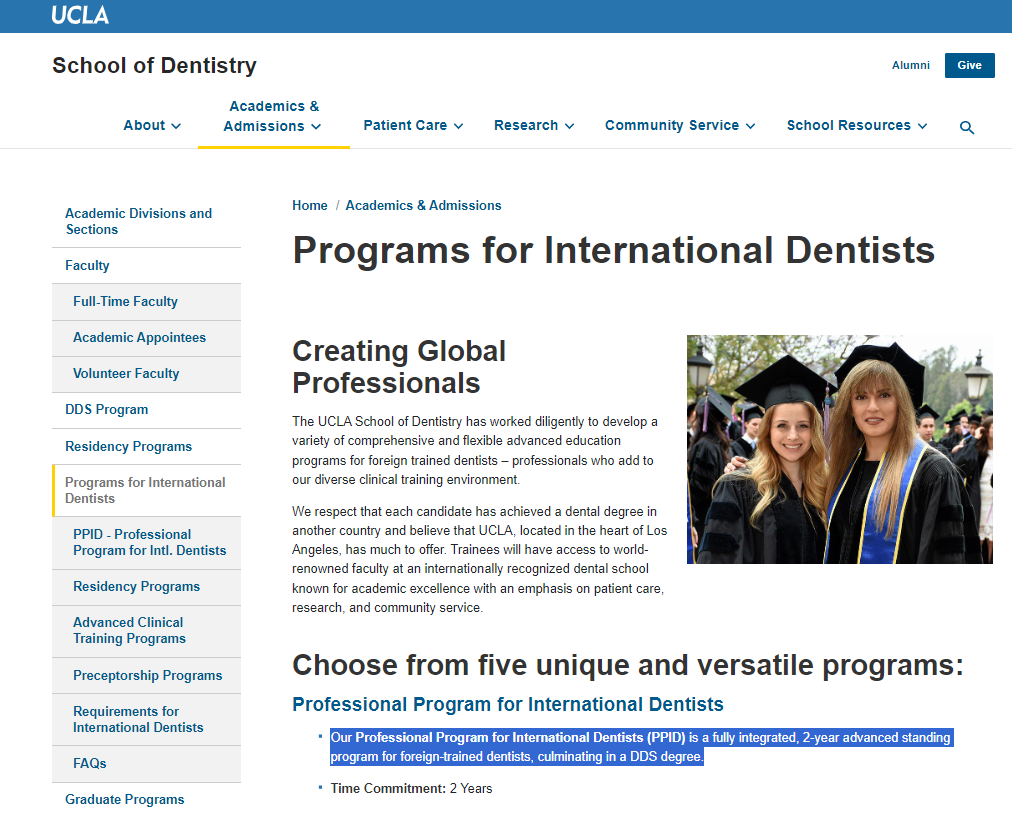
Task: Open Professional Program for International Dentists heading
Action: [x=507, y=704]
